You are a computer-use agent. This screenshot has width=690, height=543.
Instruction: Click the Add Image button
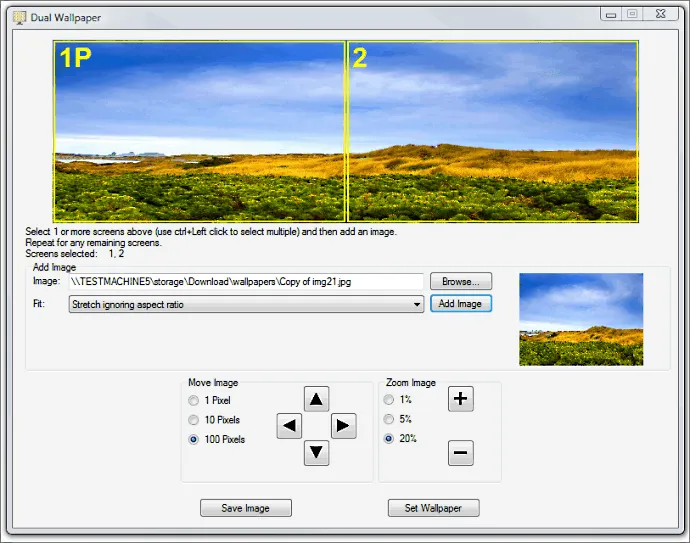(x=461, y=304)
